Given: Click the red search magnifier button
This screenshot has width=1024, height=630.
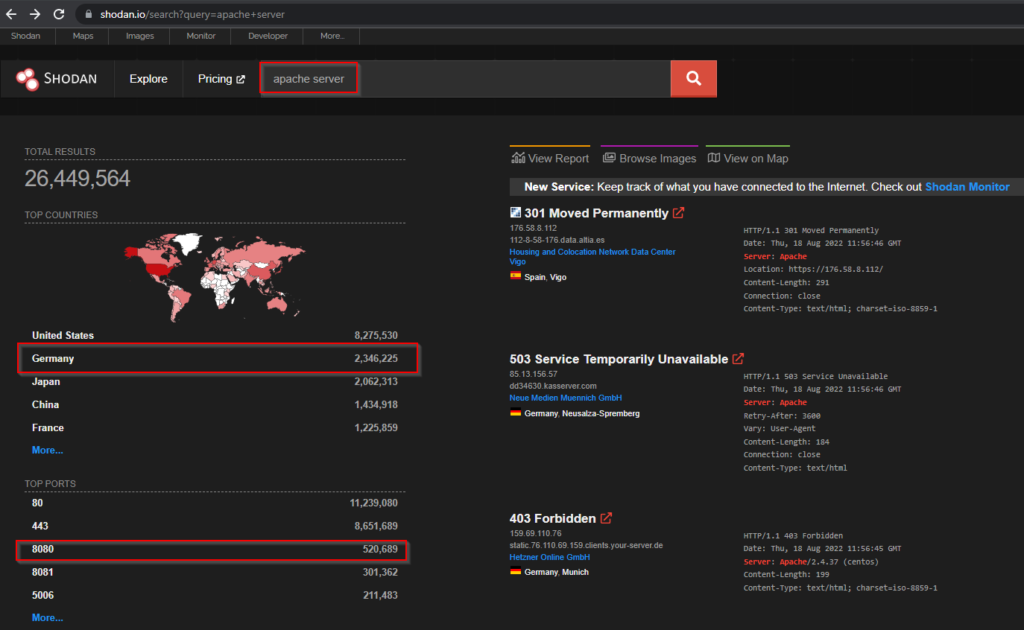Looking at the screenshot, I should click(x=693, y=79).
